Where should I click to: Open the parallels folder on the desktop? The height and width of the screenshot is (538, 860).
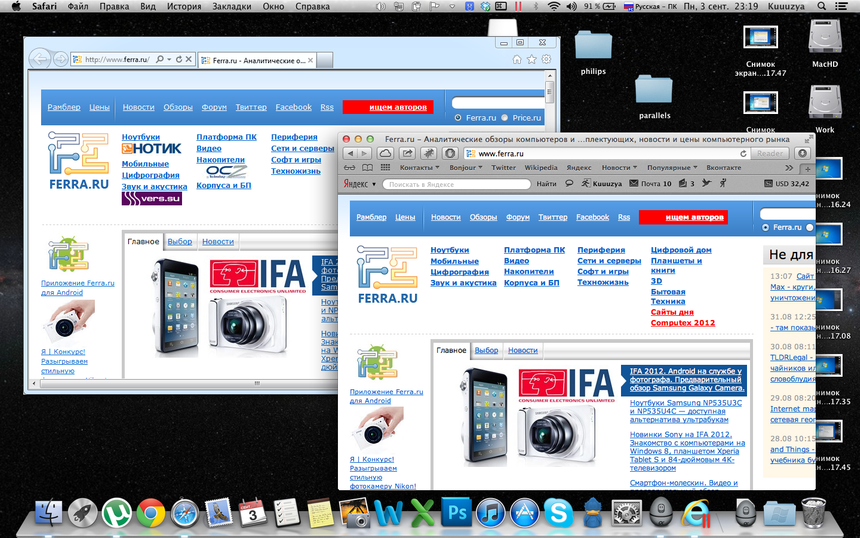[654, 97]
